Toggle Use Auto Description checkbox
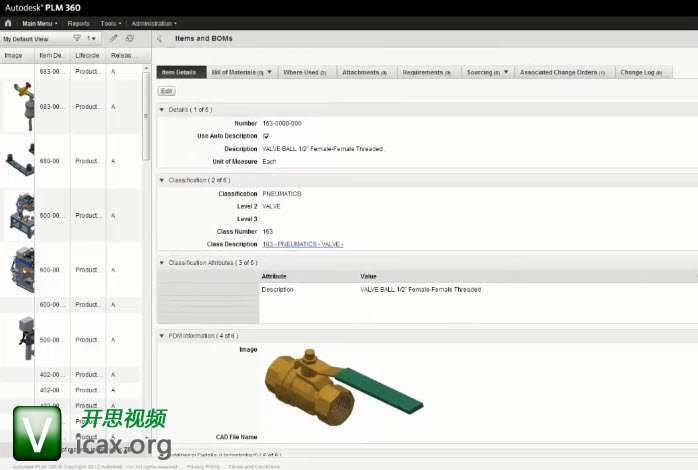This screenshot has width=698, height=470. pos(266,136)
